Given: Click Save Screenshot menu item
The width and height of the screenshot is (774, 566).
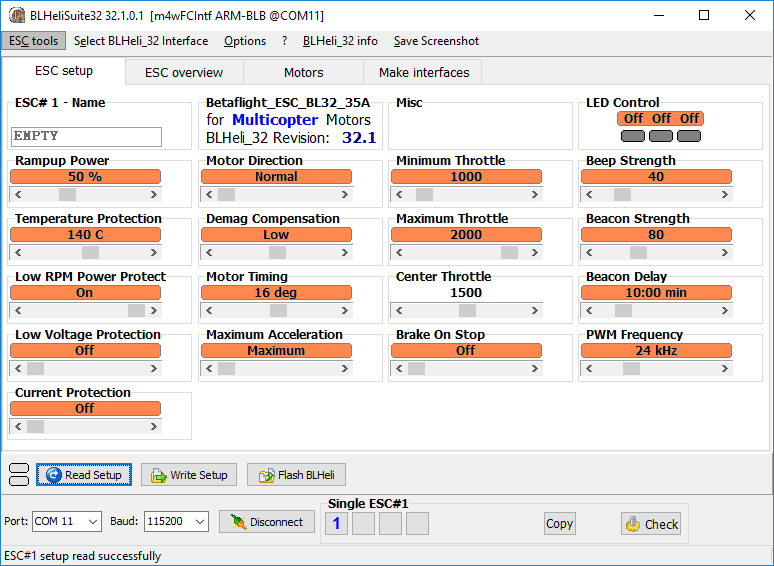Looking at the screenshot, I should 436,41.
